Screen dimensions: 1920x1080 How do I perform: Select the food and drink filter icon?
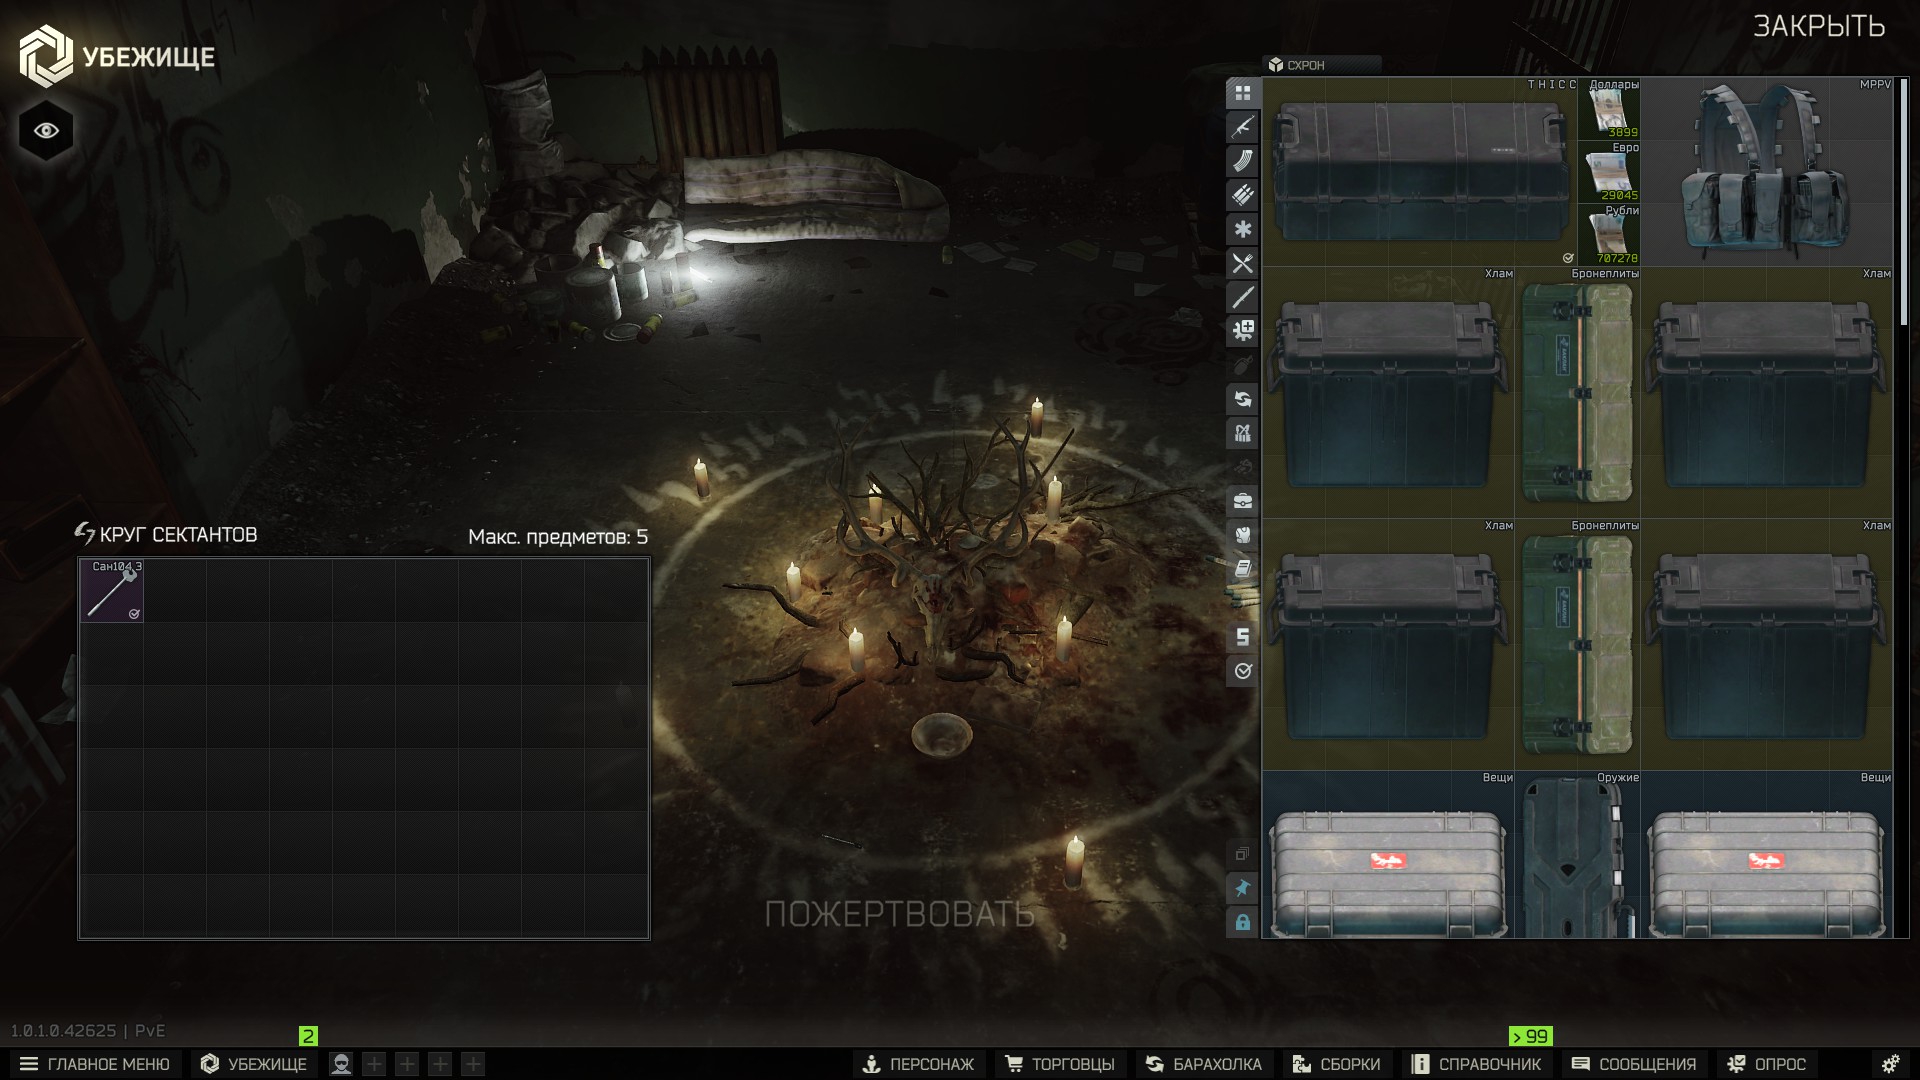tap(1242, 263)
